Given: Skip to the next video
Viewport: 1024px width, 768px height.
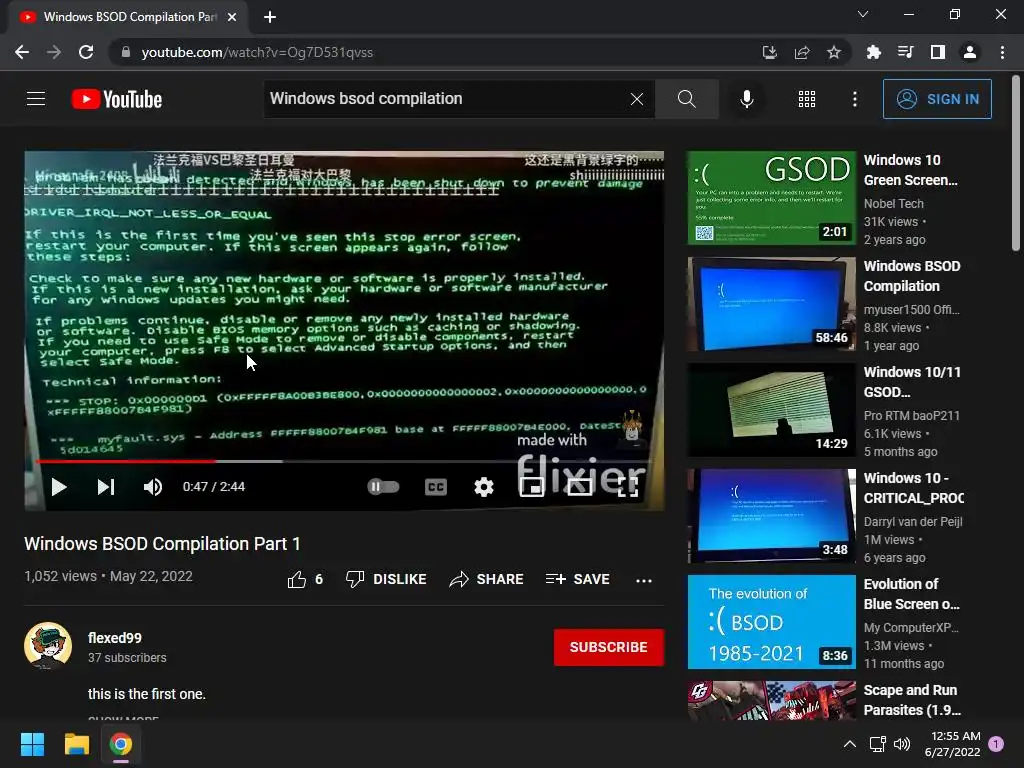Looking at the screenshot, I should [x=106, y=487].
